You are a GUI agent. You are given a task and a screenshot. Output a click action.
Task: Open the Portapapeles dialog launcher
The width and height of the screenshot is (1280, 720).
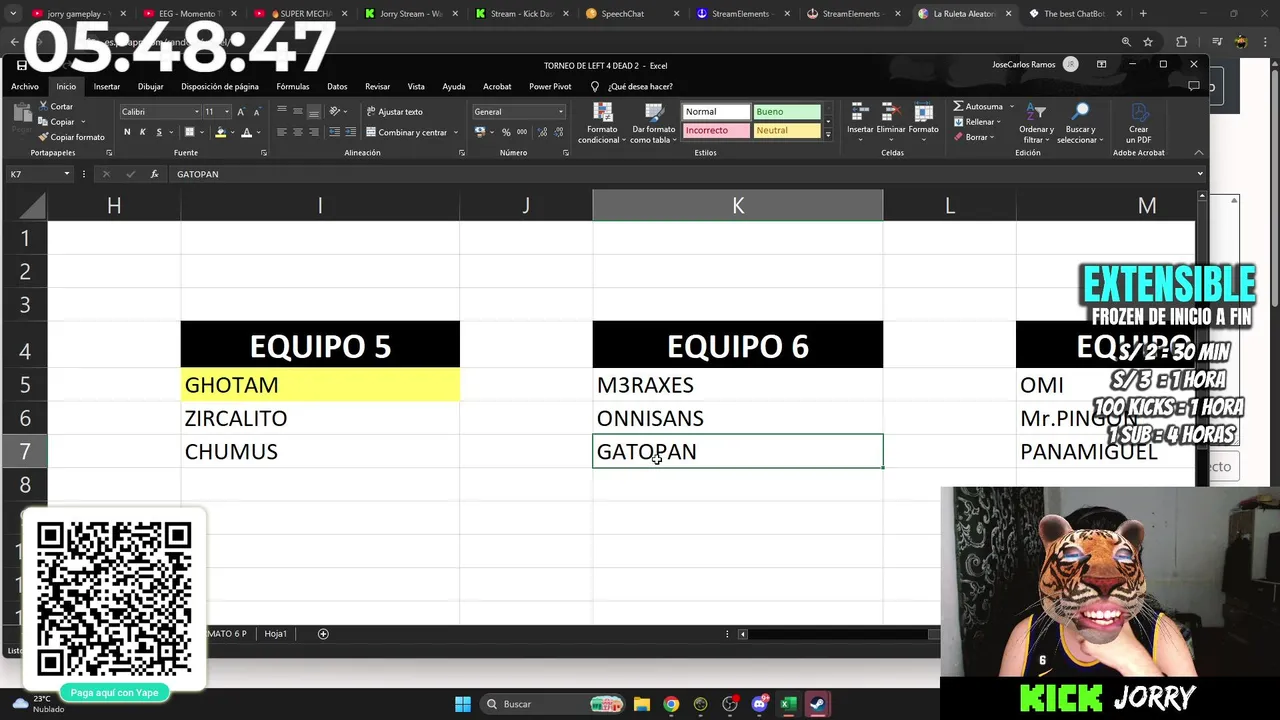tap(109, 153)
